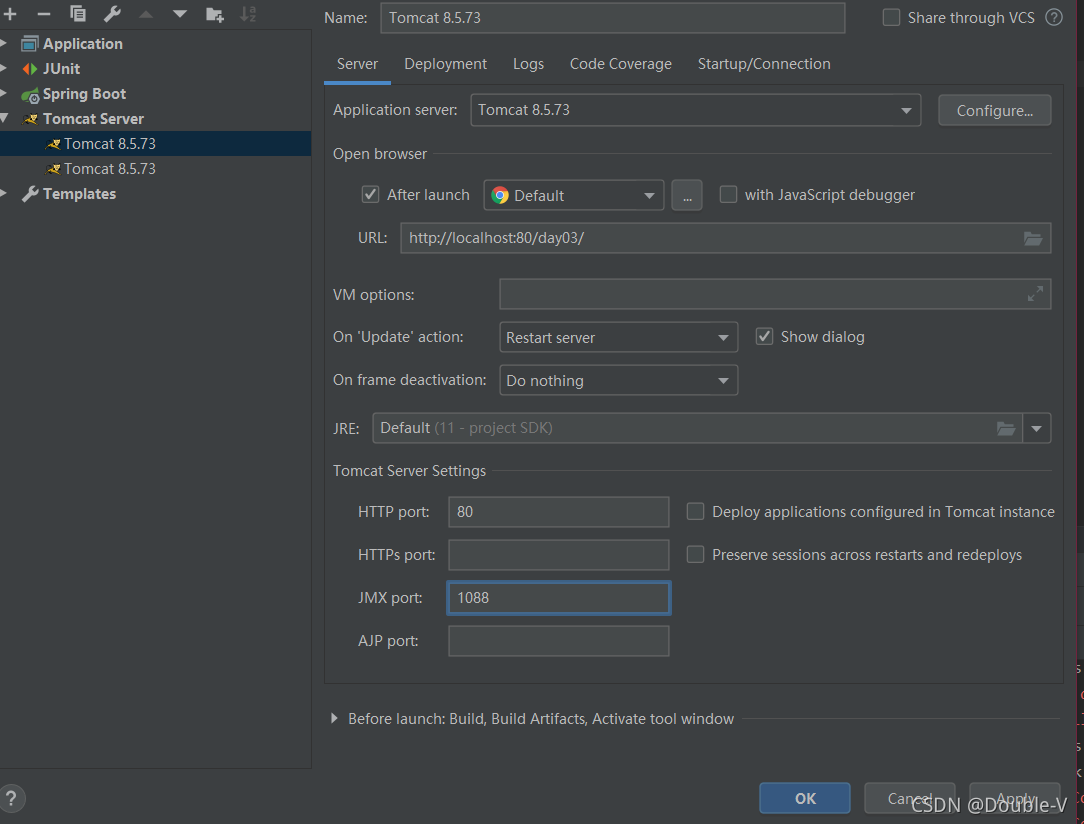Select the JUnit tree item

[156, 69]
